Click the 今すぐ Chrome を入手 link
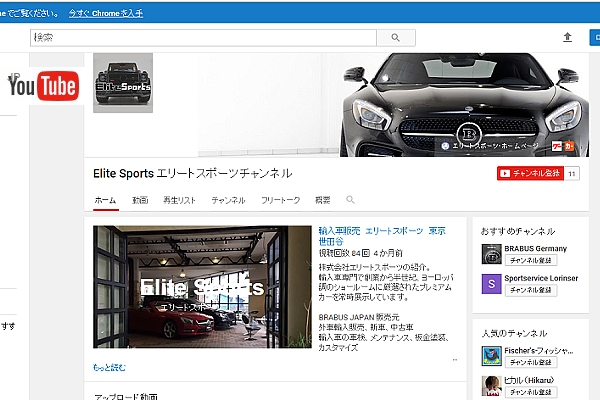The image size is (600, 400). point(106,13)
